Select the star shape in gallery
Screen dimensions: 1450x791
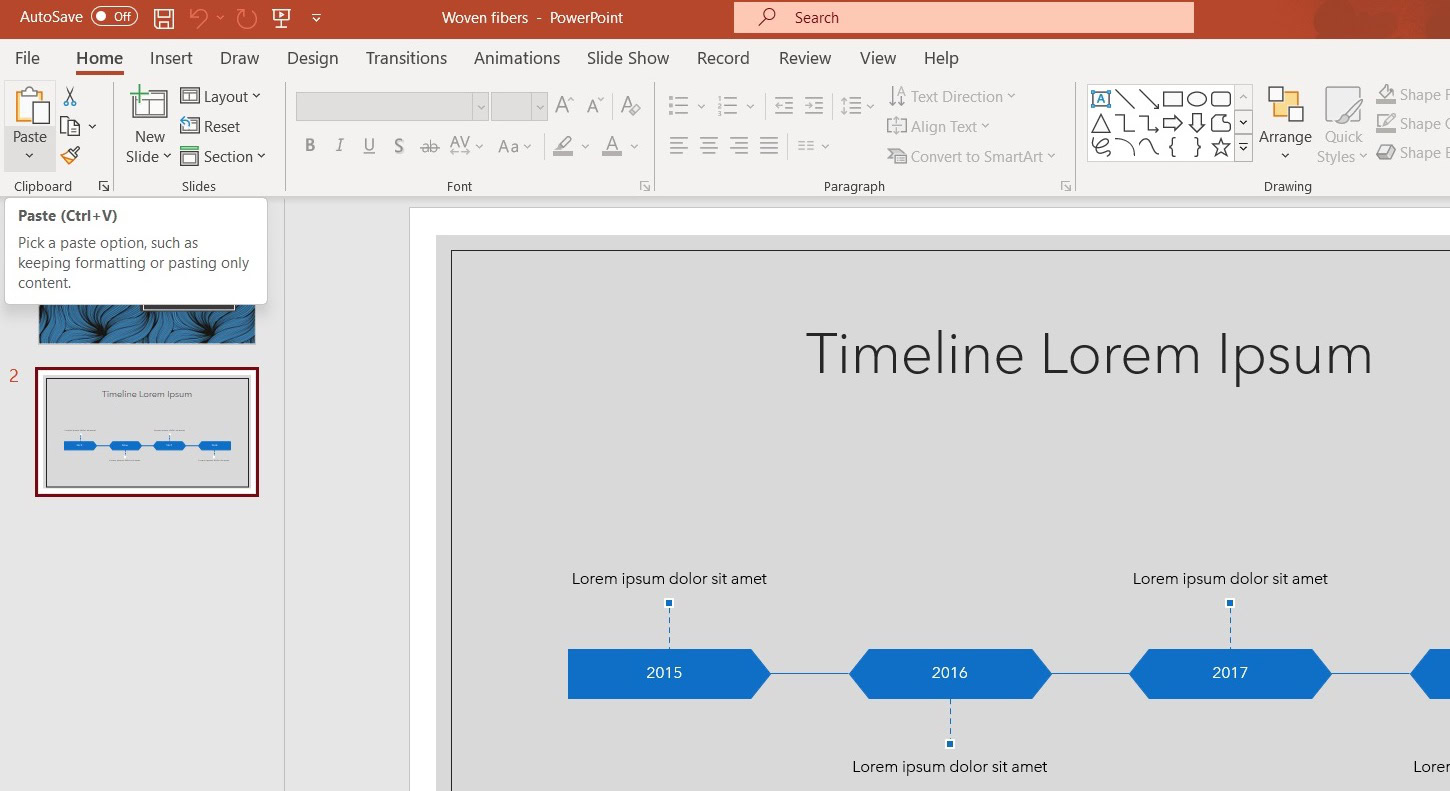click(1220, 148)
